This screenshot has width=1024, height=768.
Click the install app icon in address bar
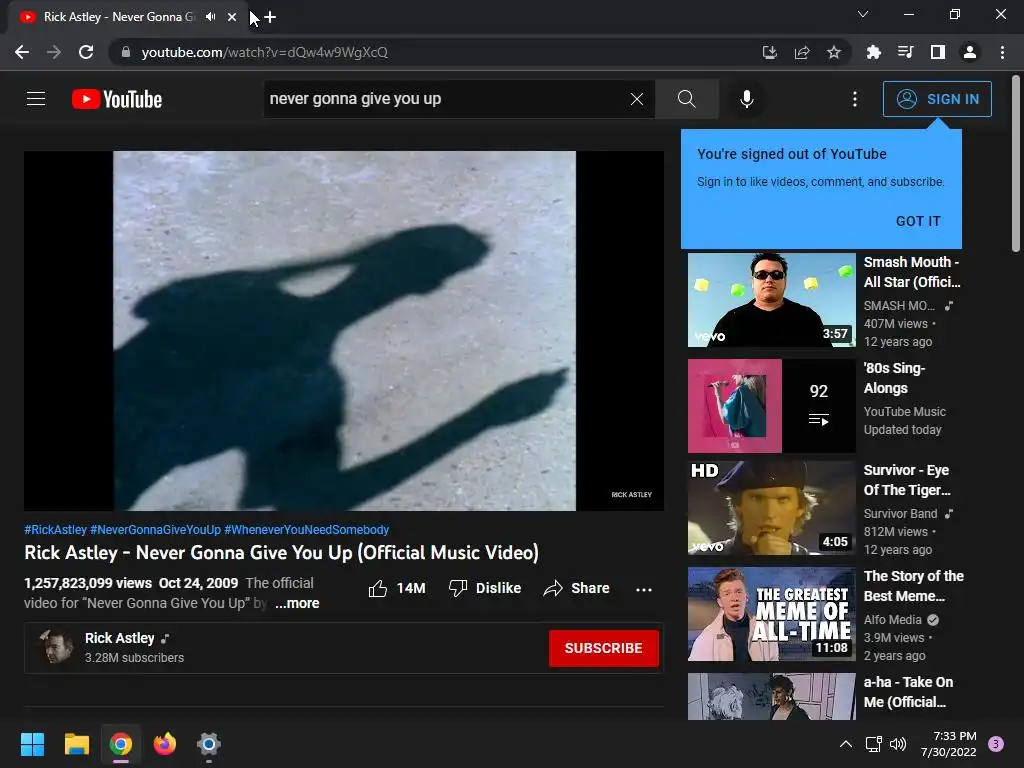(770, 52)
